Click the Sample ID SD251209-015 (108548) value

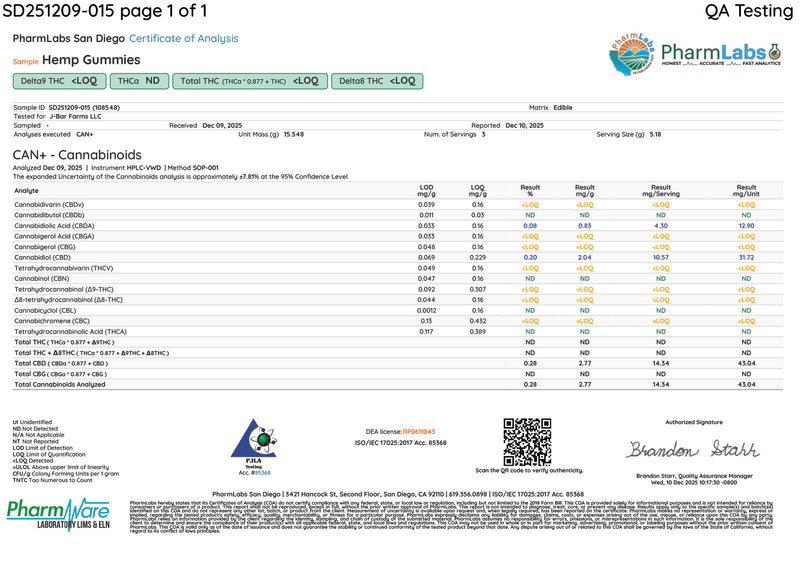(84, 108)
